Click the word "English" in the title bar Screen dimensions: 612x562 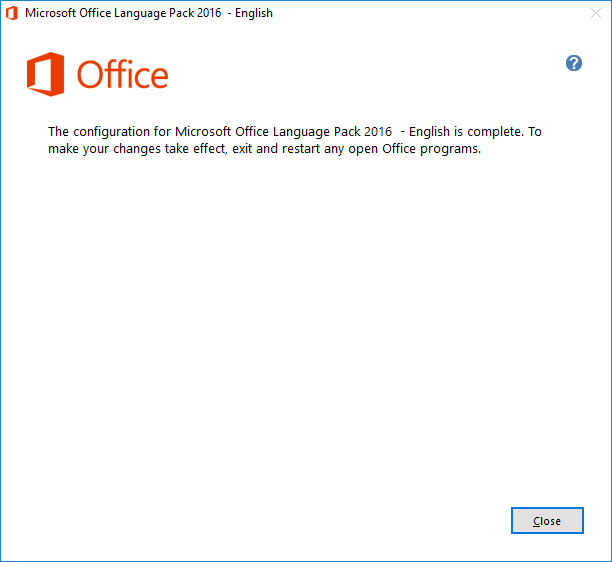coord(252,13)
